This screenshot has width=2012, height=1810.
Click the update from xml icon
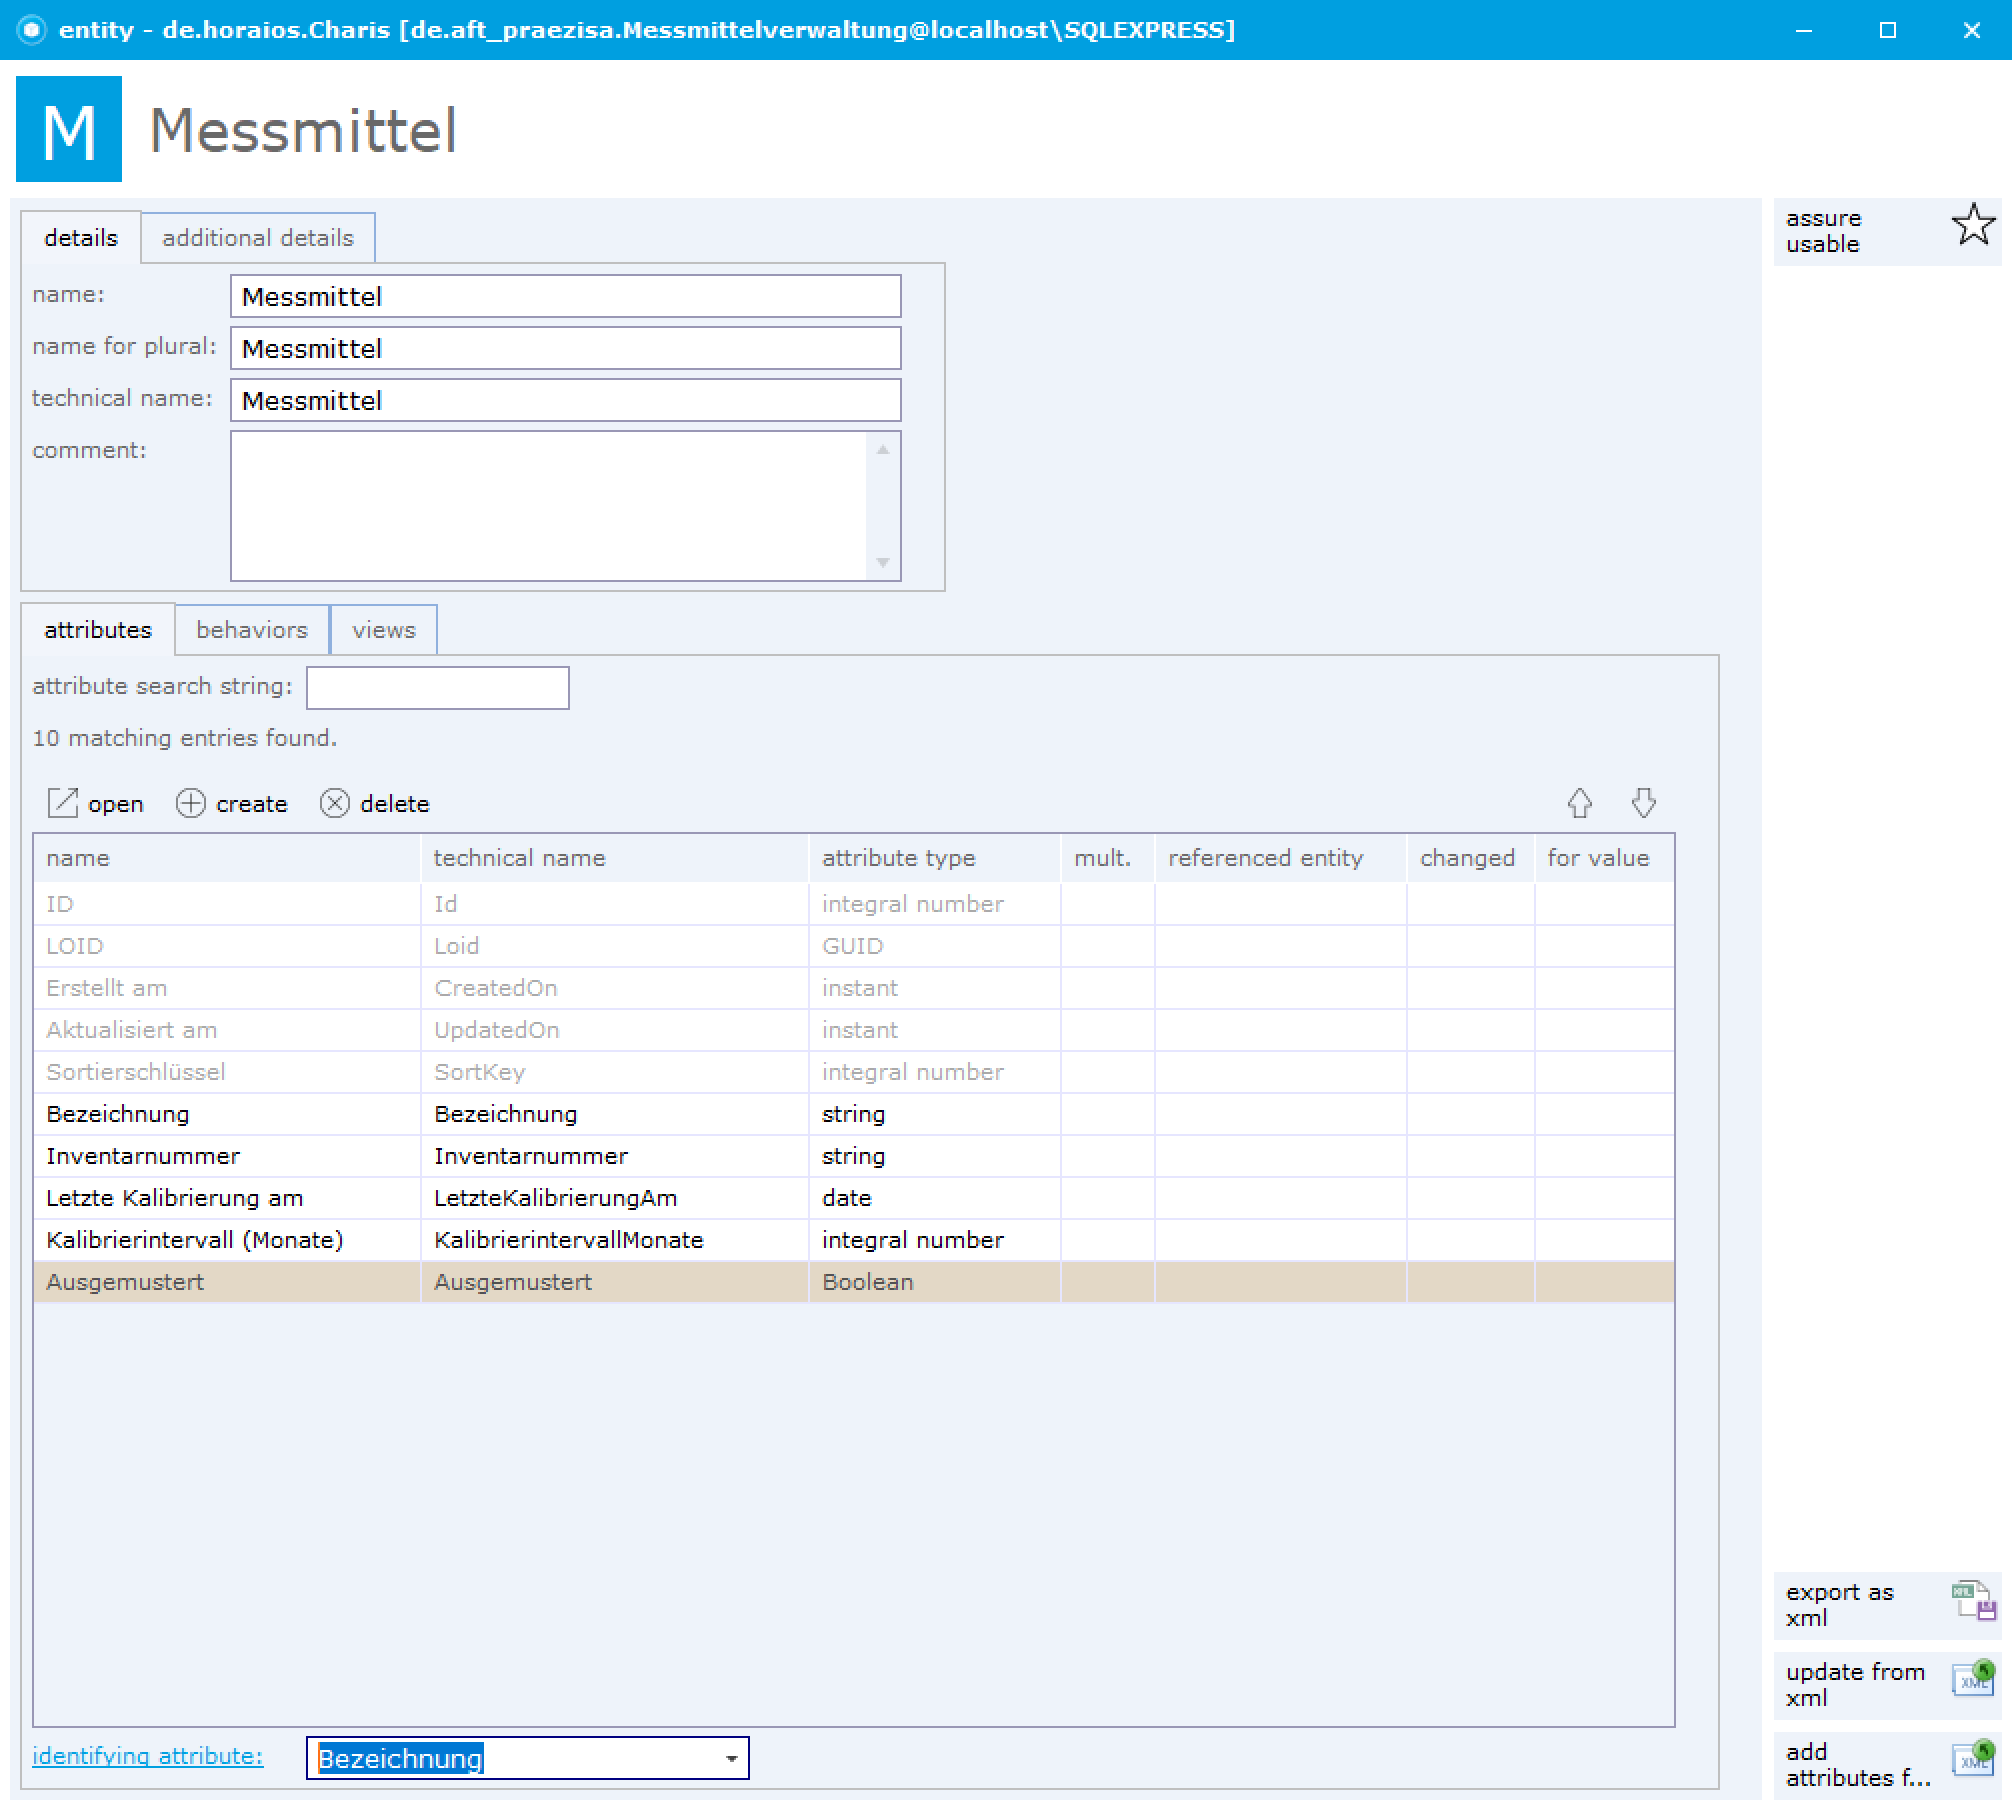(x=1973, y=1679)
